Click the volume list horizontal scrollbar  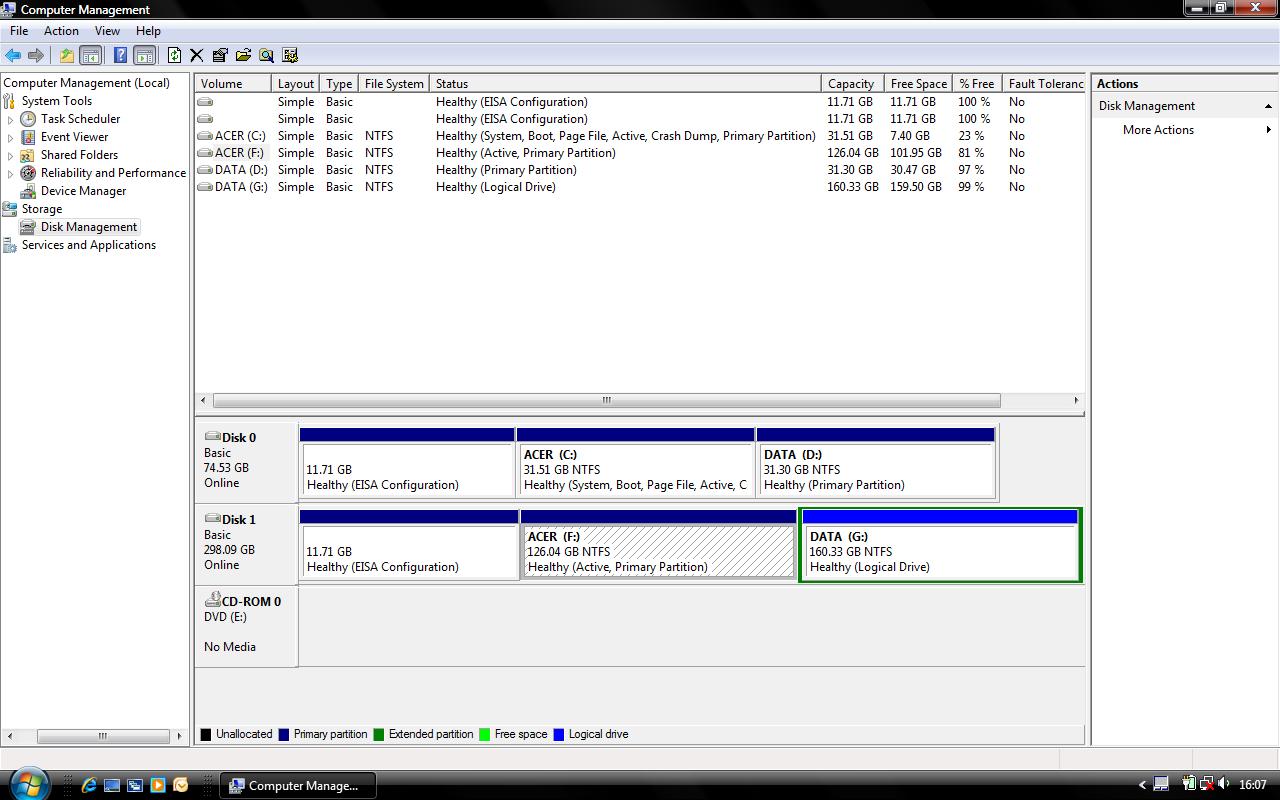(606, 400)
